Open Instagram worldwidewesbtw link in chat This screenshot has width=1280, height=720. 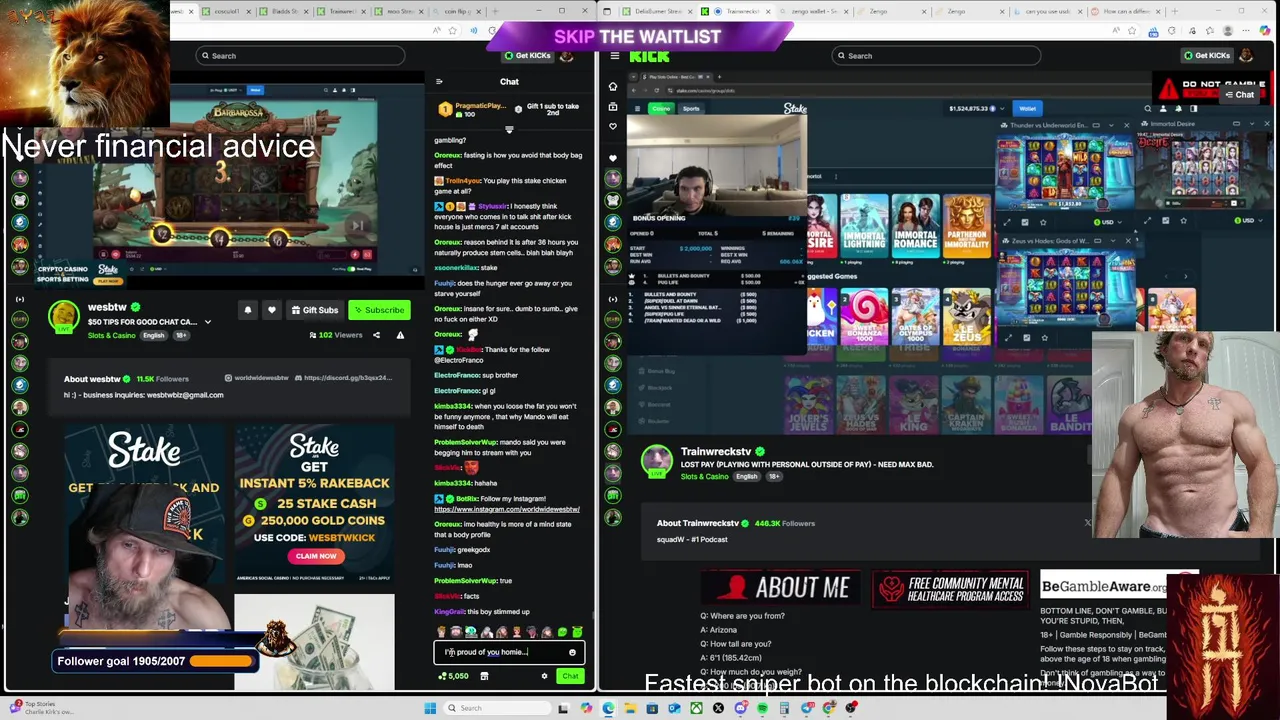click(507, 509)
